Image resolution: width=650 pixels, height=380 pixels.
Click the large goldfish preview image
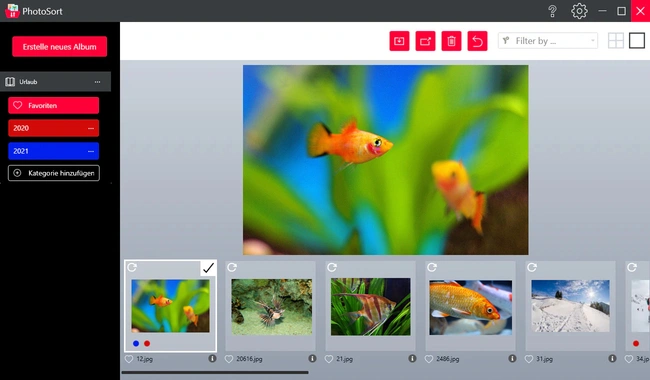[x=386, y=160]
